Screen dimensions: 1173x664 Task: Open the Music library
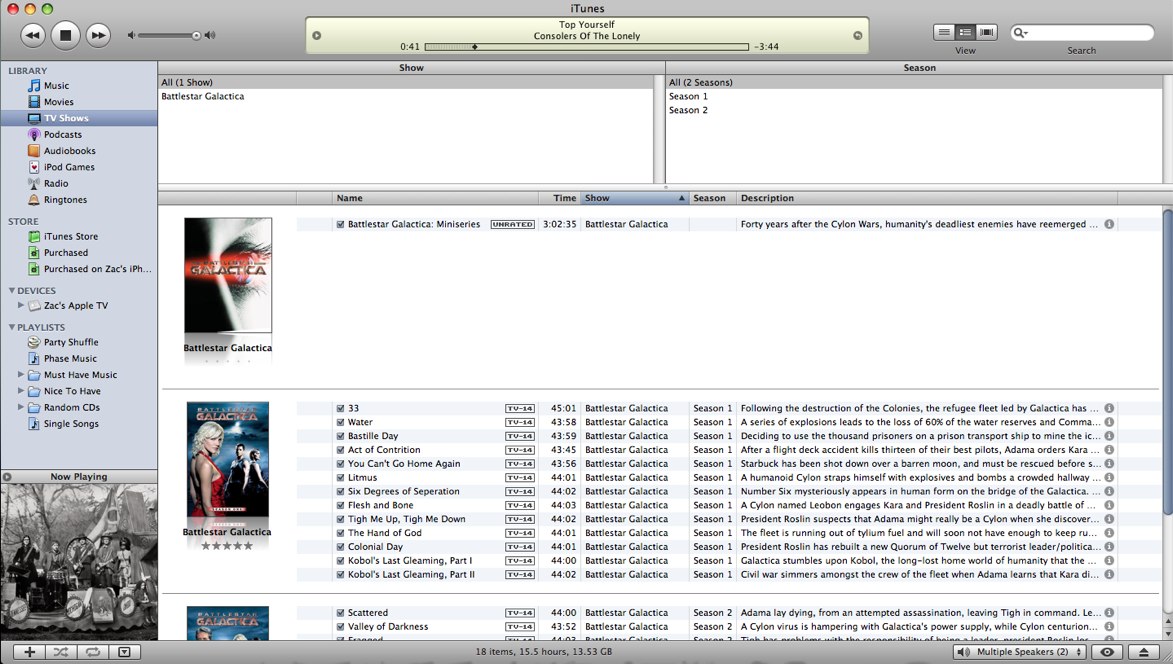(x=56, y=86)
